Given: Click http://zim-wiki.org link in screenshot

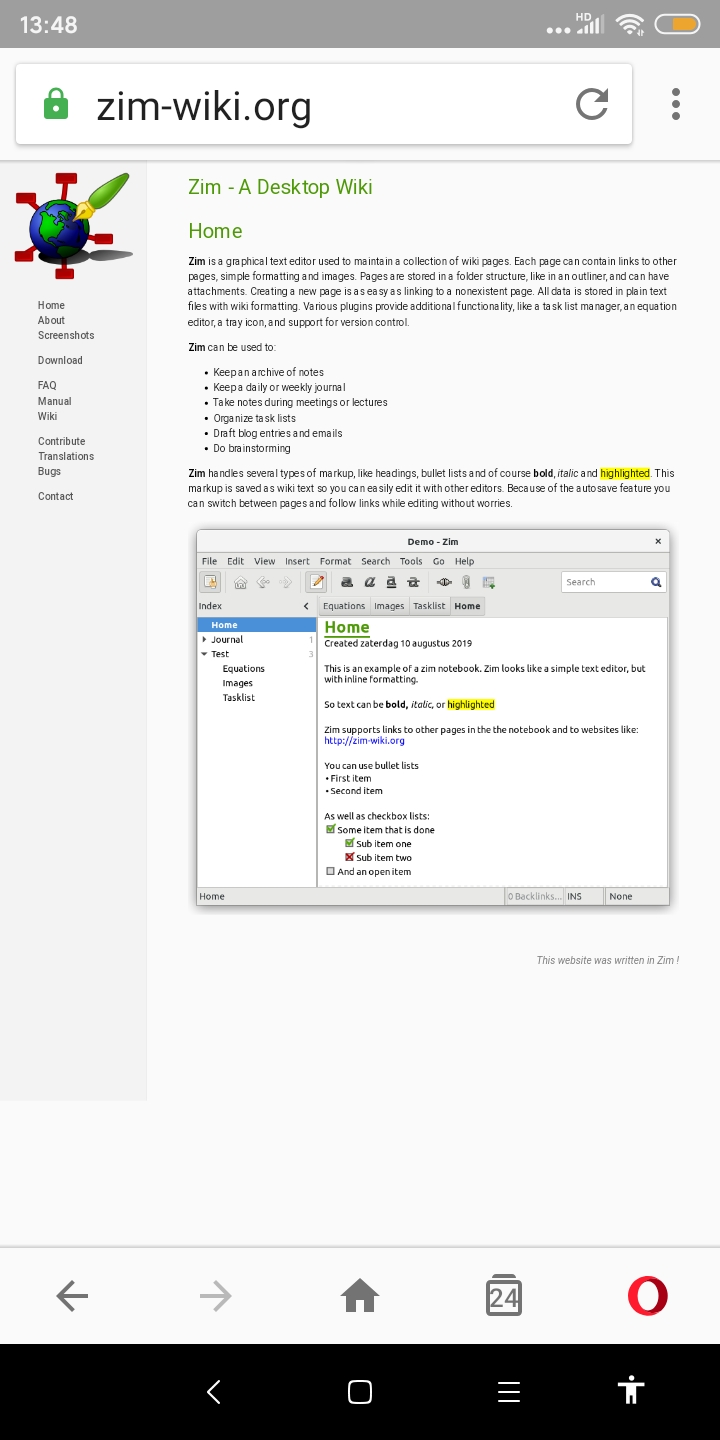Looking at the screenshot, I should (364, 741).
